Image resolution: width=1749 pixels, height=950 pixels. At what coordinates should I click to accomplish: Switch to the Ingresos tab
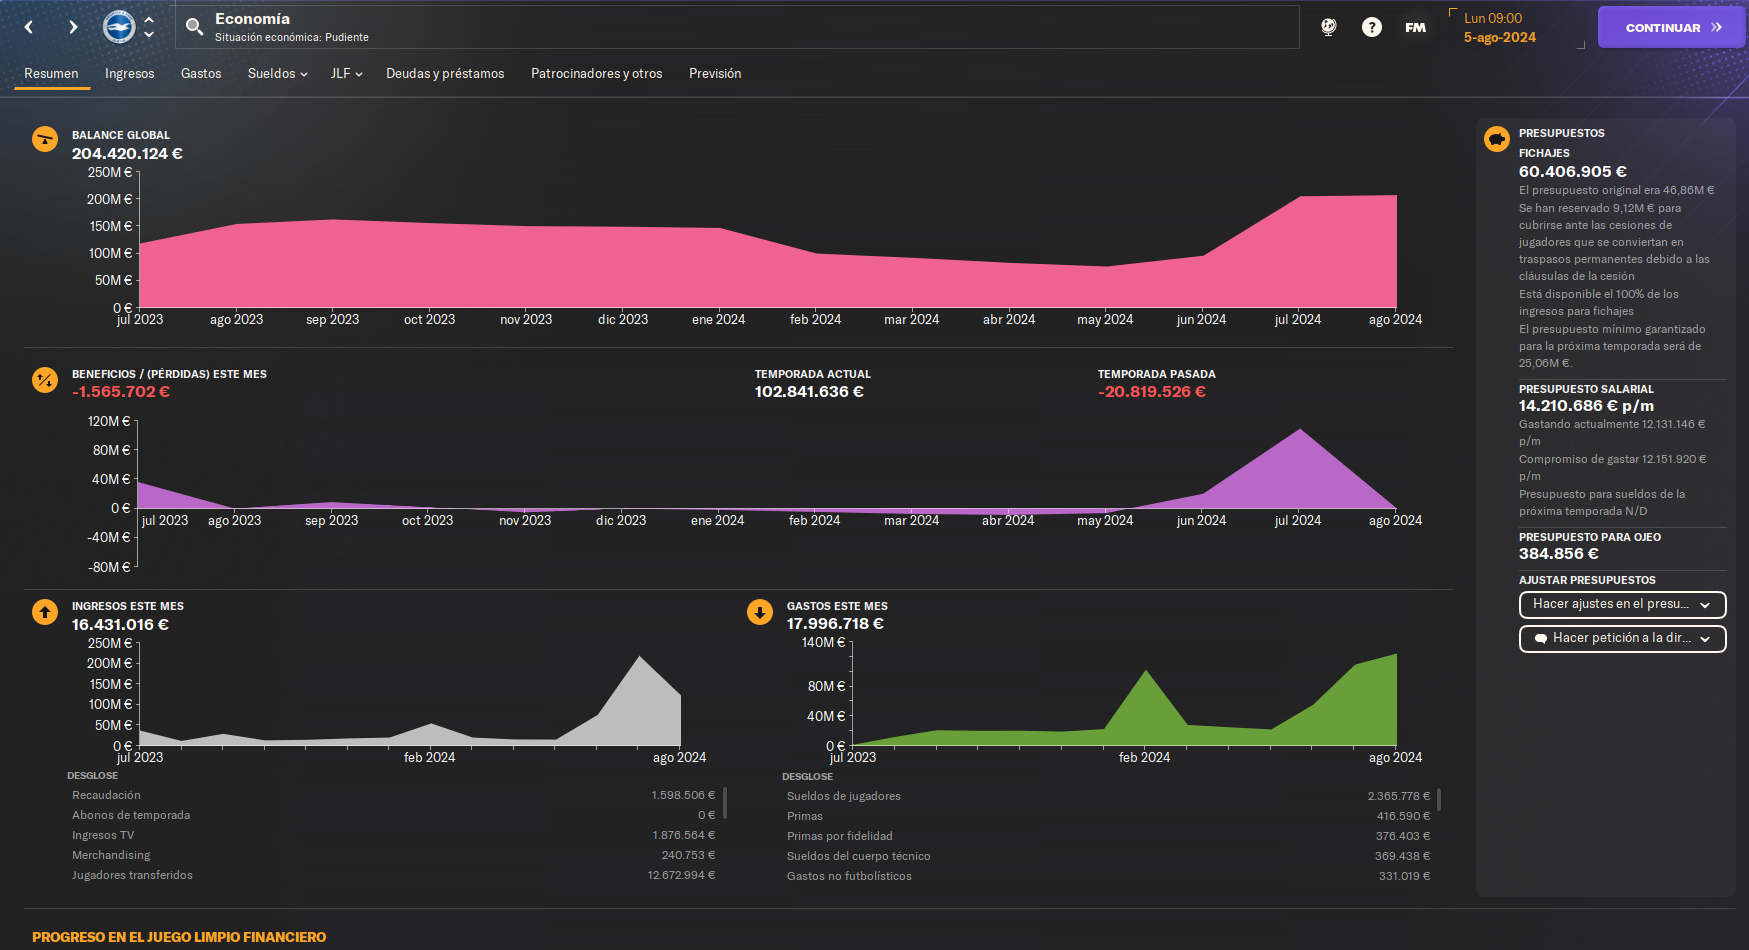click(130, 74)
